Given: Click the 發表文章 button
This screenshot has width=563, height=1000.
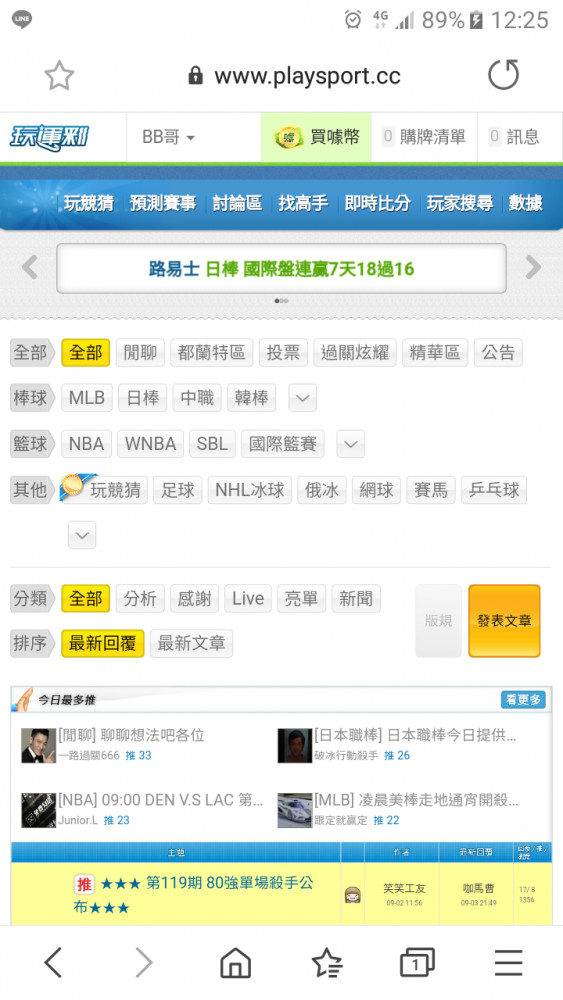Looking at the screenshot, I should [504, 621].
